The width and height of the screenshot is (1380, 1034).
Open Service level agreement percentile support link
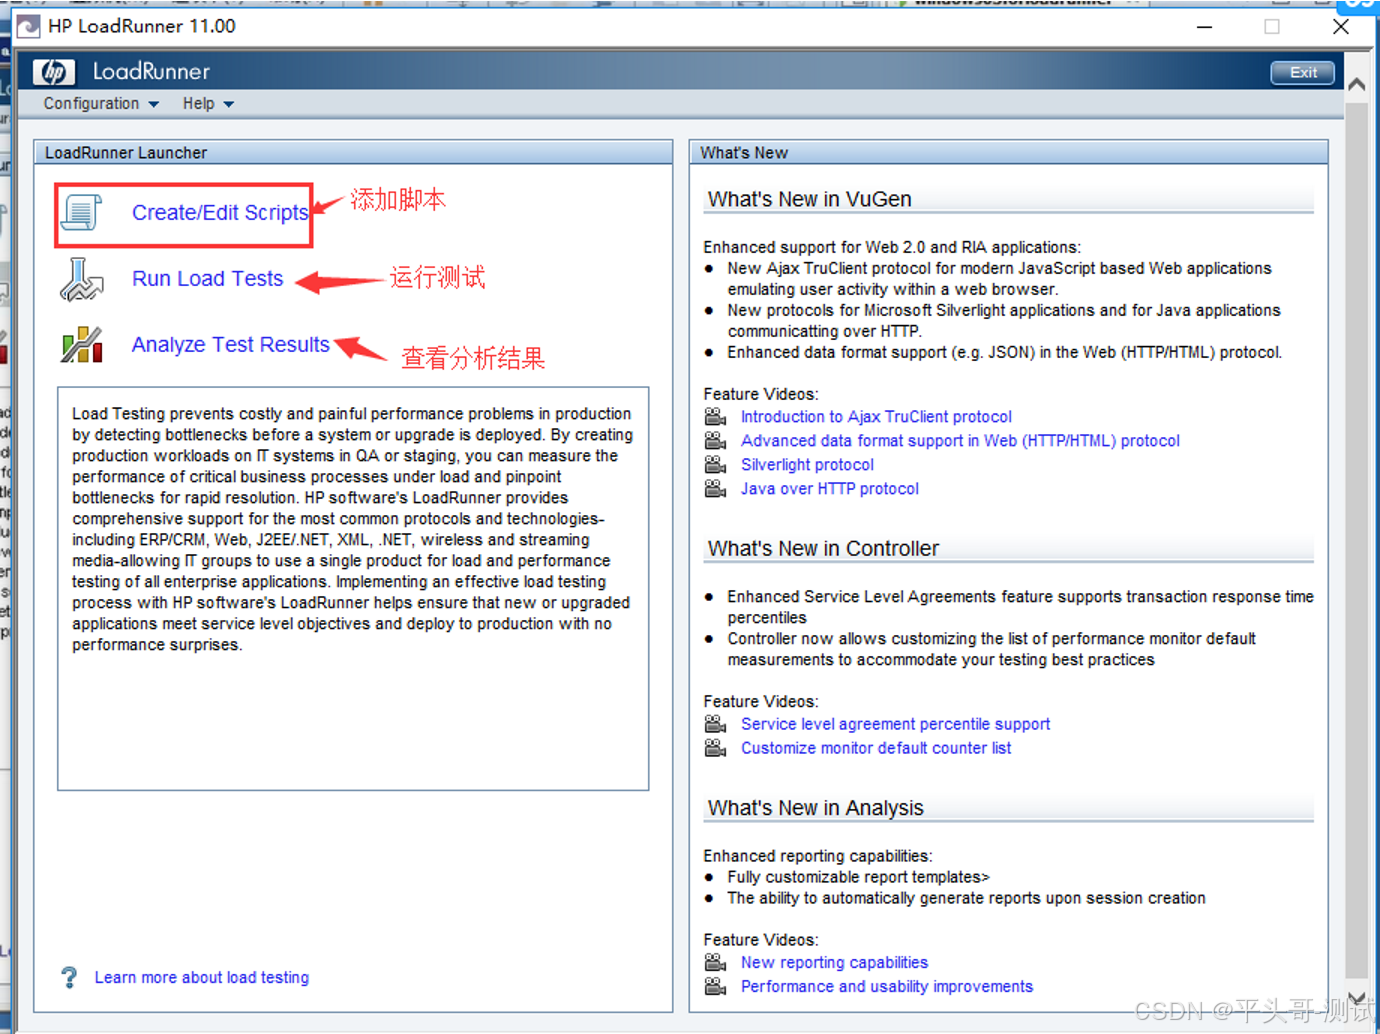895,723
